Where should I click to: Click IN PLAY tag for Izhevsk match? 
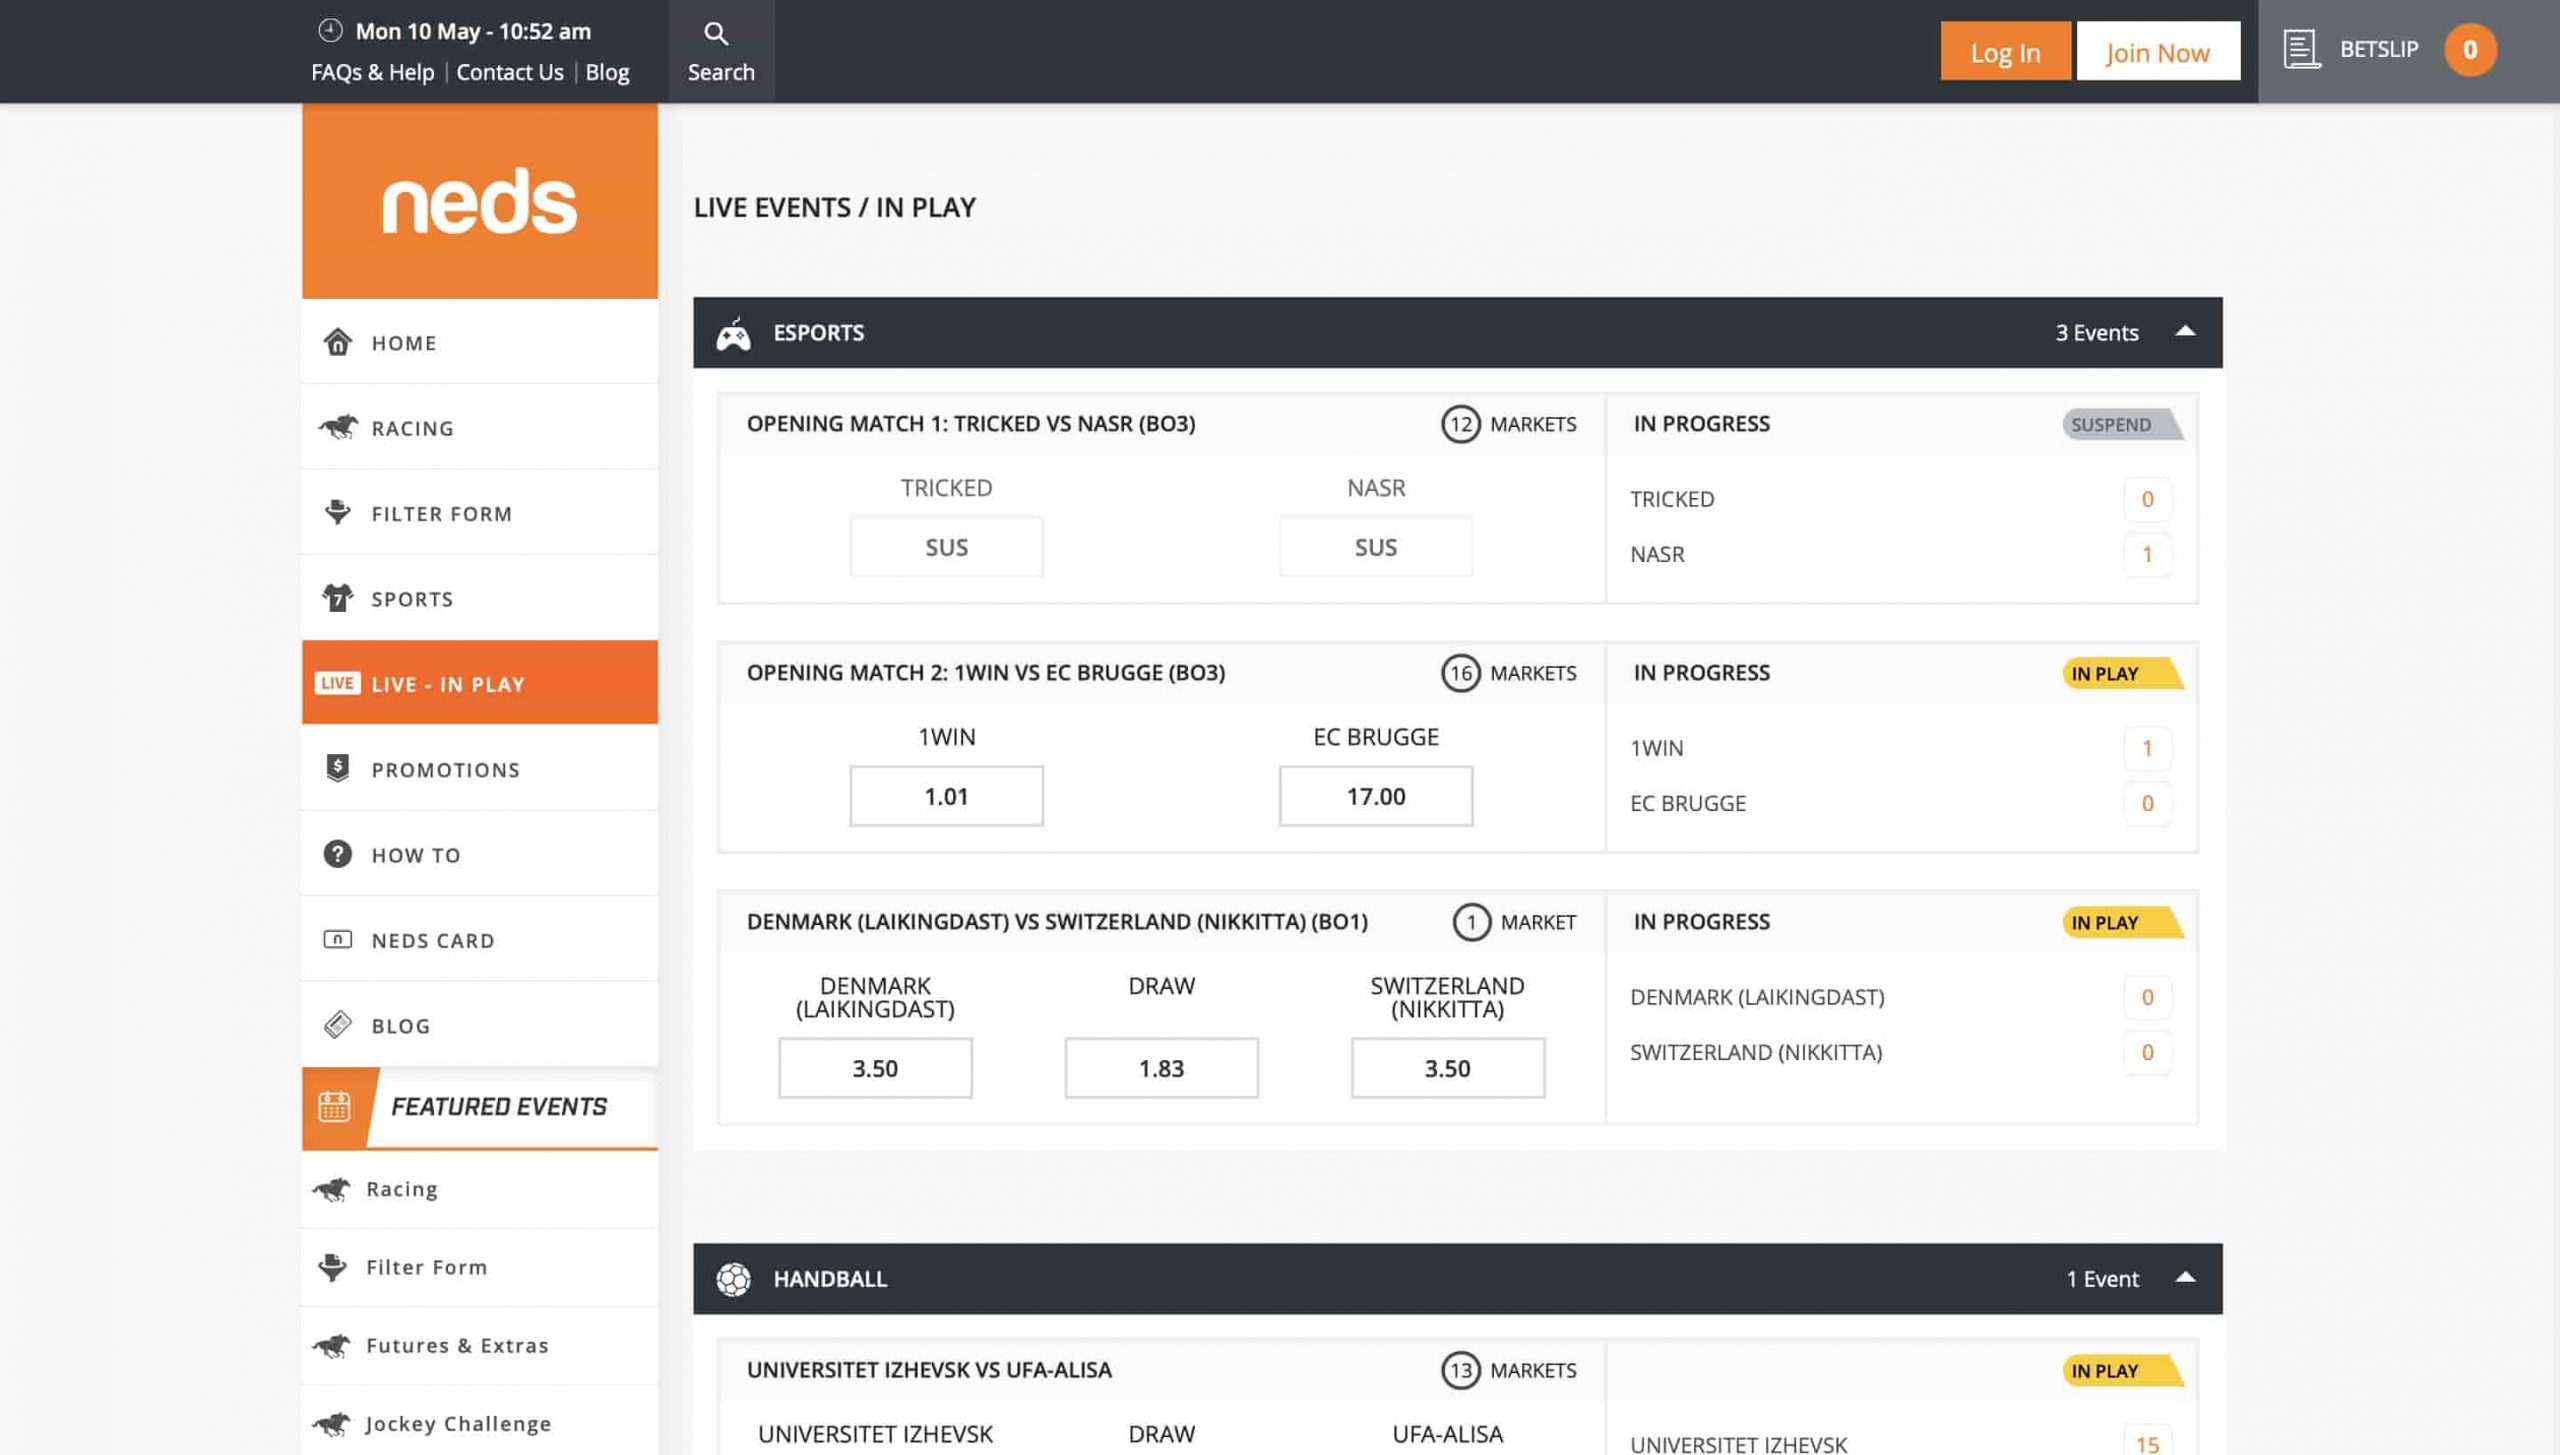pyautogui.click(x=2122, y=1370)
